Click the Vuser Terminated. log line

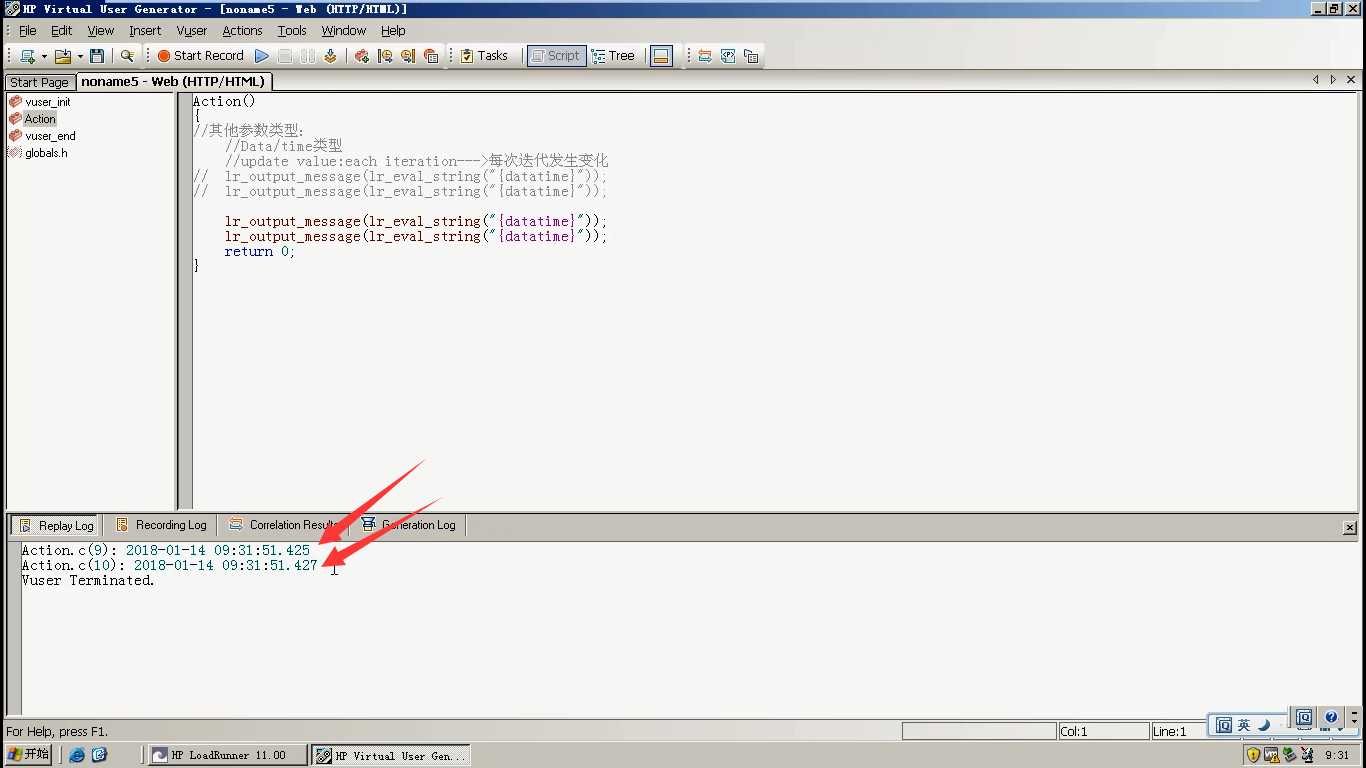(x=88, y=580)
